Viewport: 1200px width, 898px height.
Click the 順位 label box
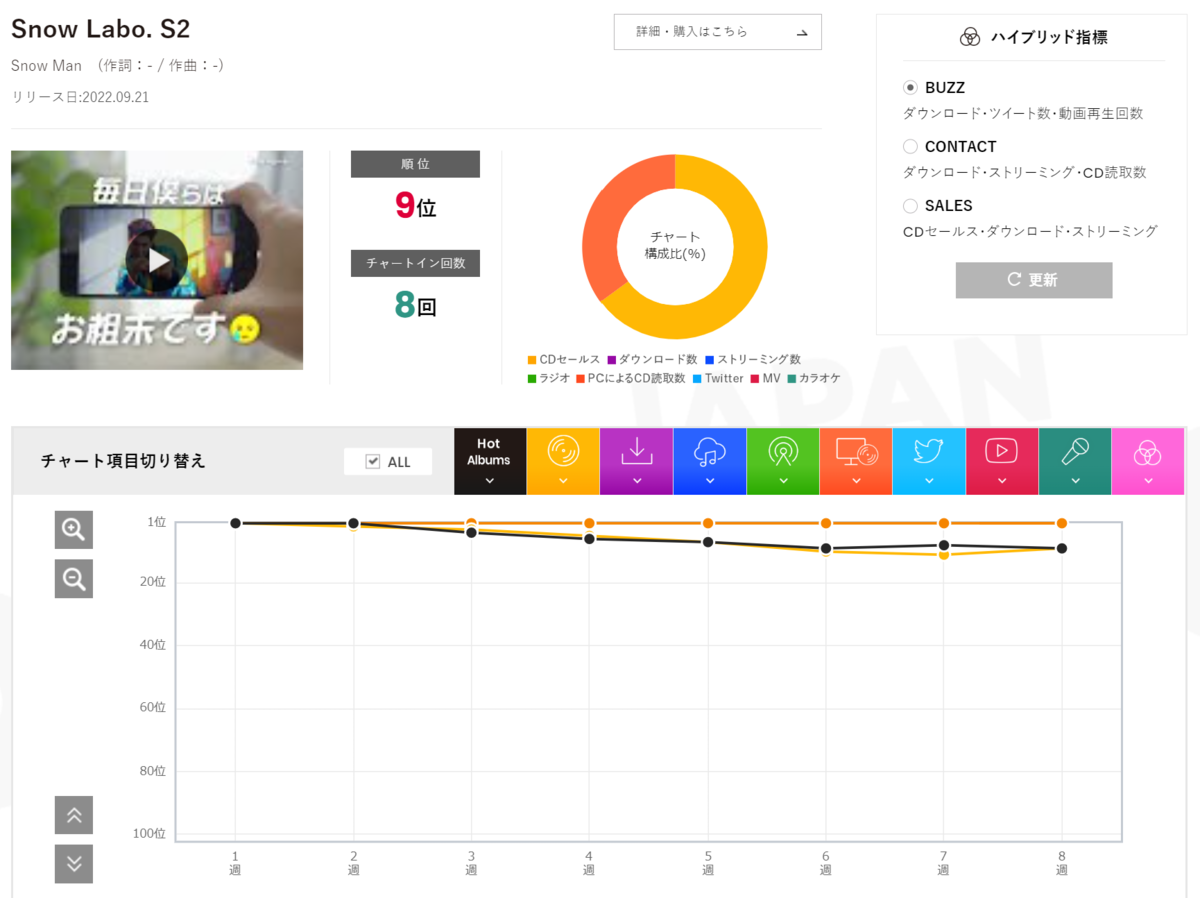tap(415, 164)
